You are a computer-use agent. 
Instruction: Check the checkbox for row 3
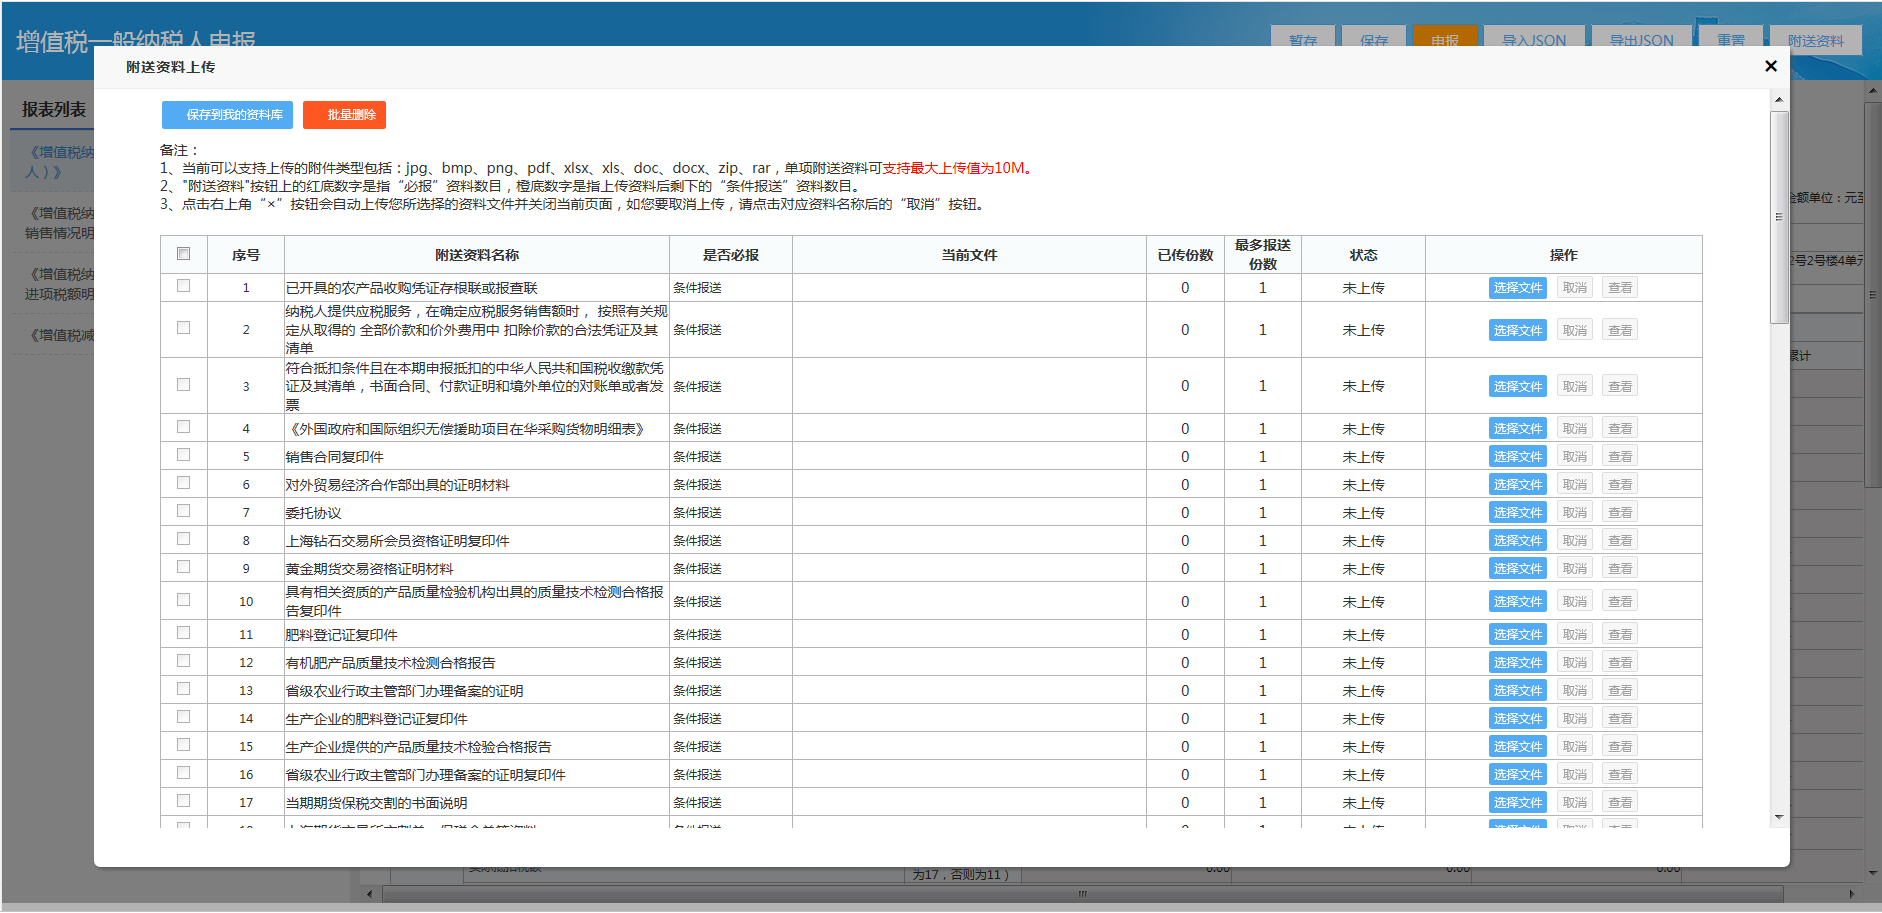(183, 385)
